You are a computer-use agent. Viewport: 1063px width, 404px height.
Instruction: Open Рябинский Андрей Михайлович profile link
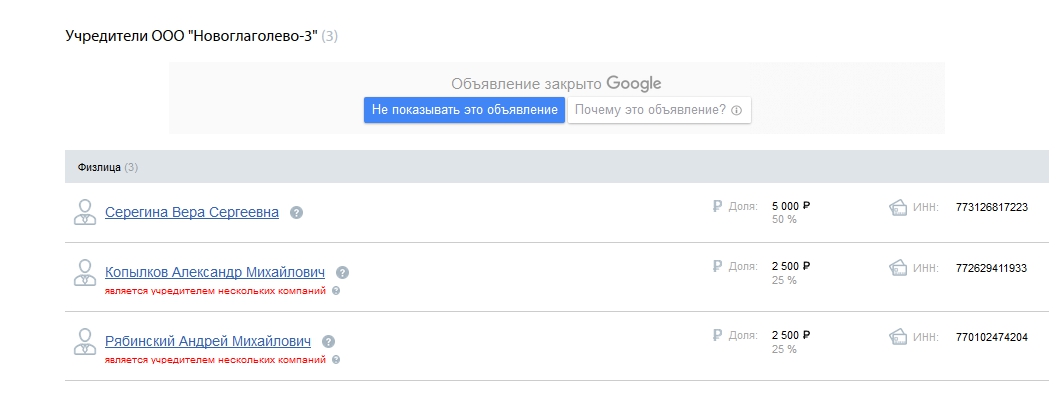[208, 342]
